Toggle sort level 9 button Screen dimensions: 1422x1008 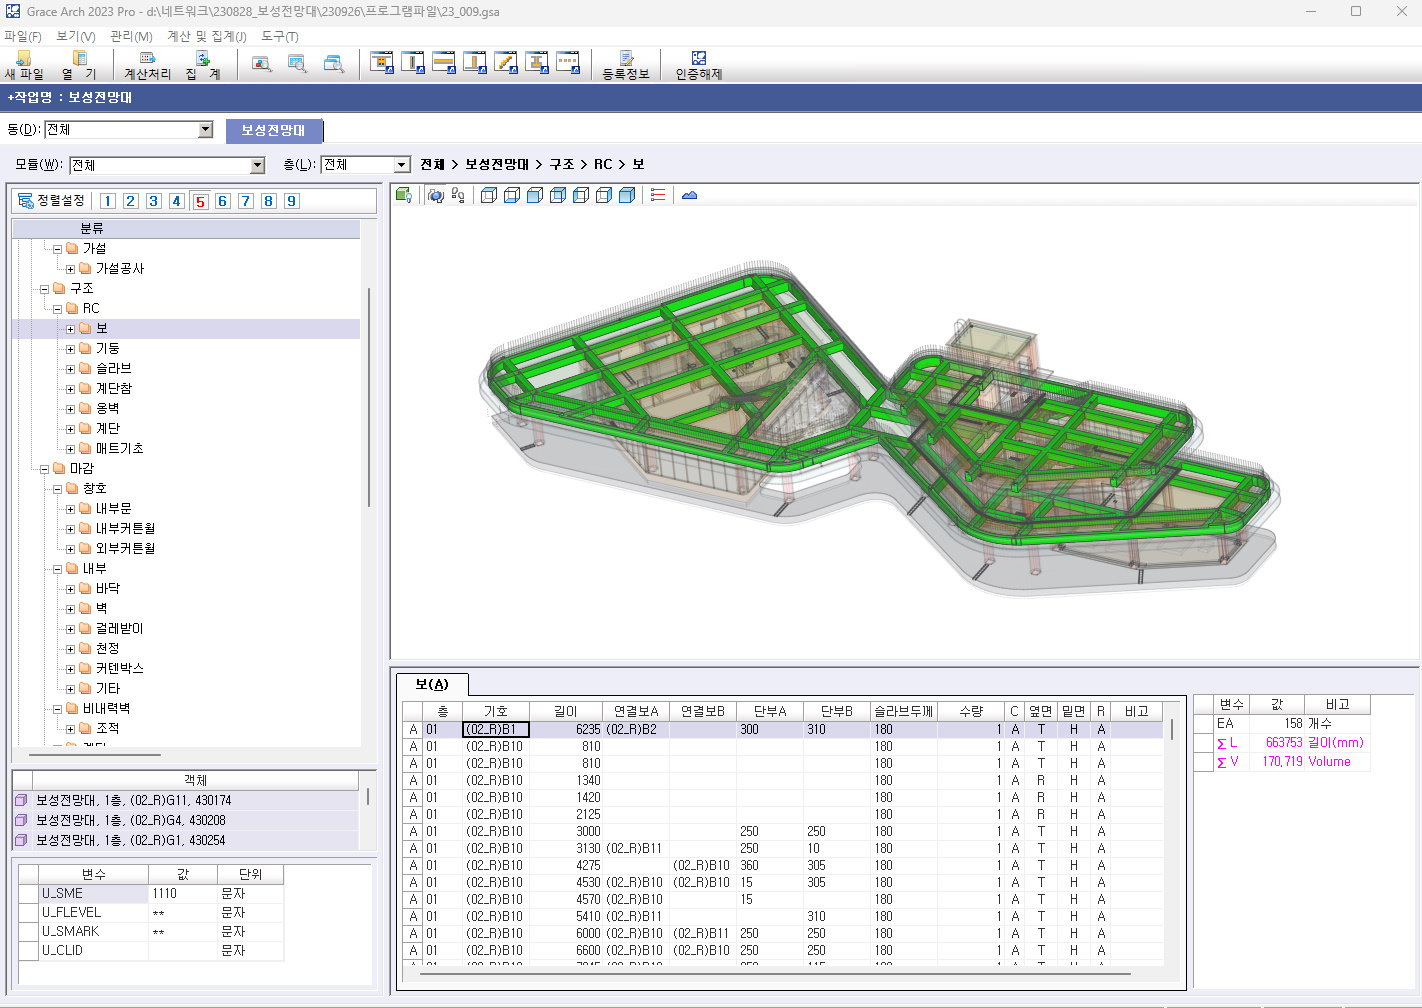click(x=292, y=201)
